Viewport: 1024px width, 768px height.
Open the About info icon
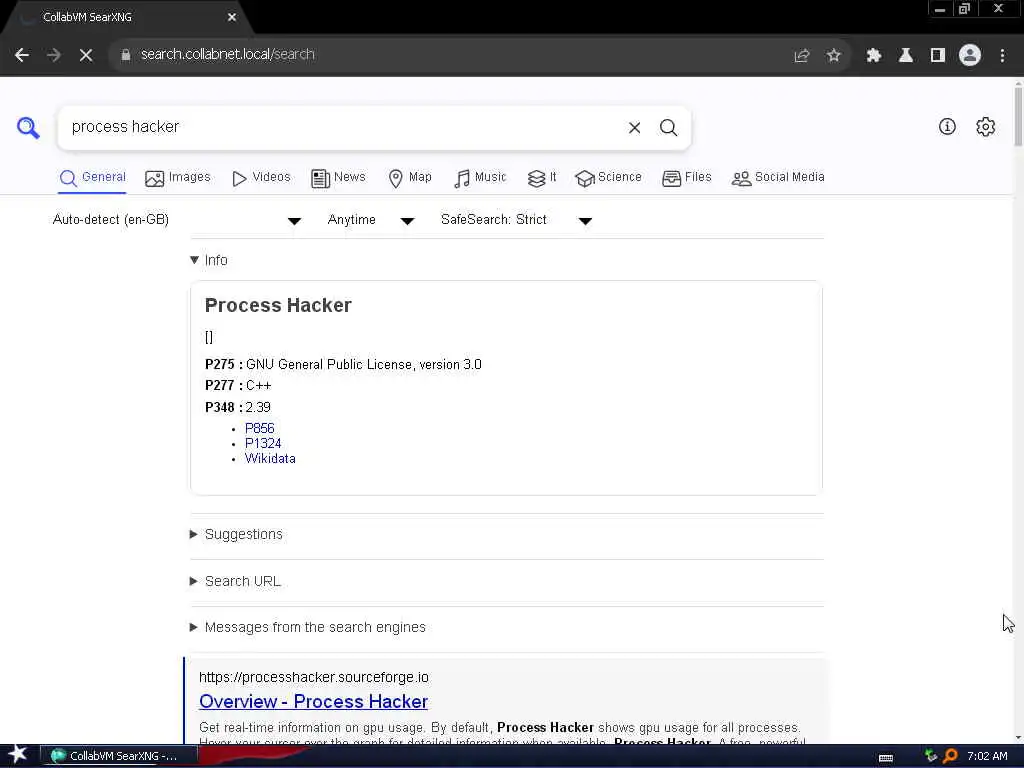click(x=947, y=127)
